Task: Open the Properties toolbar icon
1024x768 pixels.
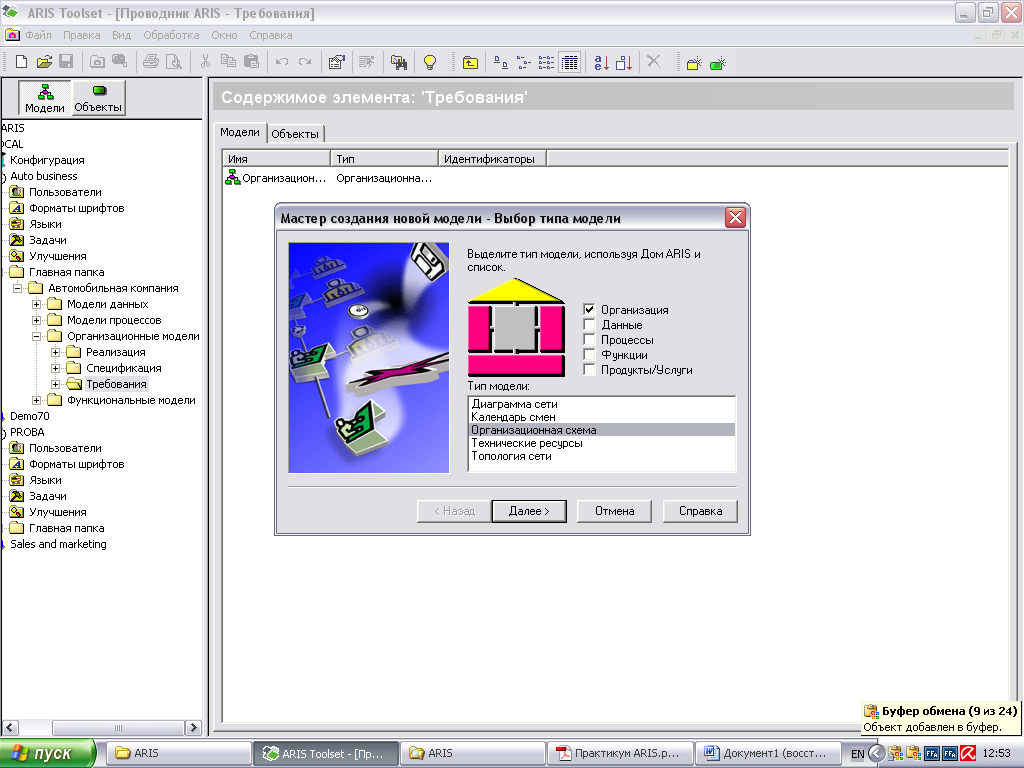Action: 336,62
